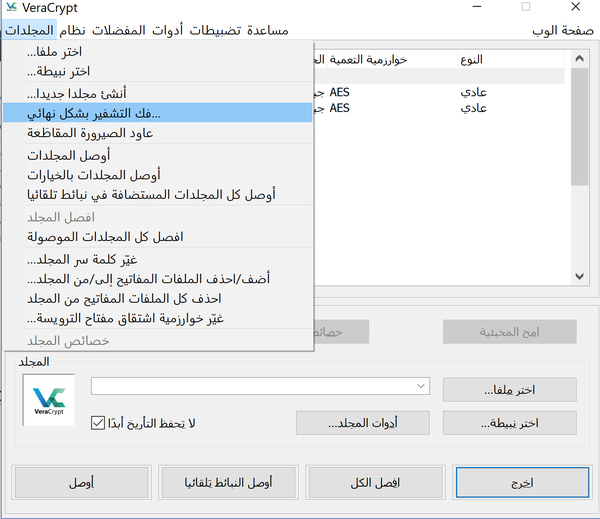Select غيّر خوارزمية اشتقاق مفتاح الترويسة...

pos(158,318)
